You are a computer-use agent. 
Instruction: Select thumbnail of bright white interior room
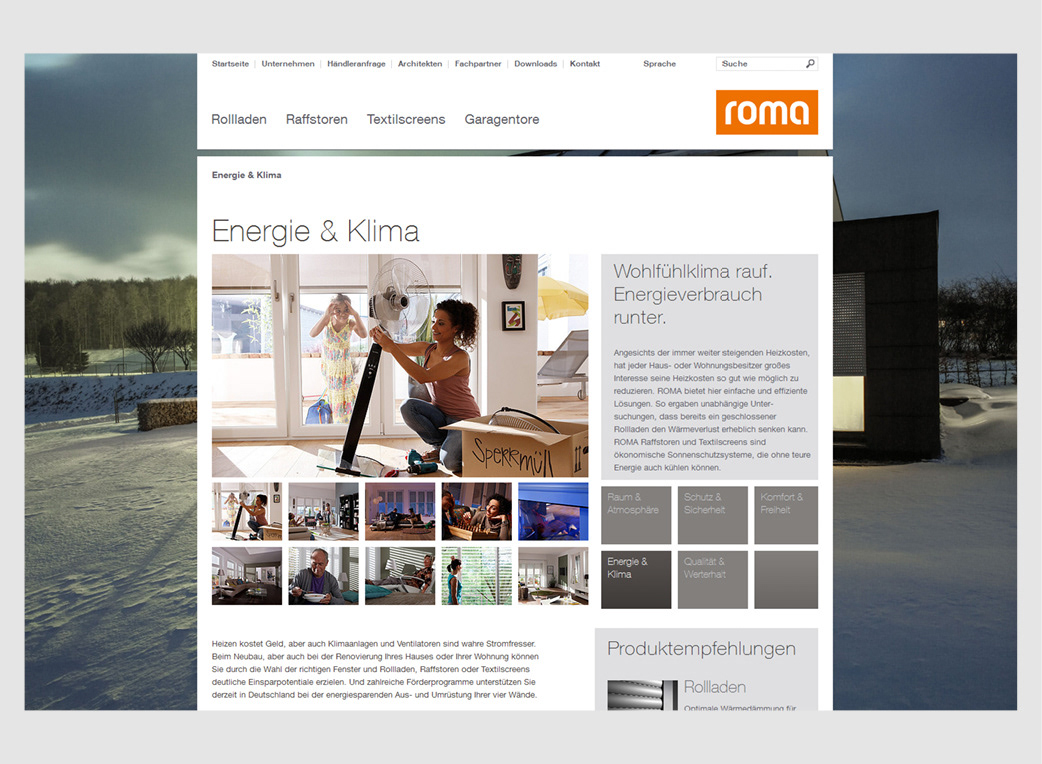[x=553, y=576]
